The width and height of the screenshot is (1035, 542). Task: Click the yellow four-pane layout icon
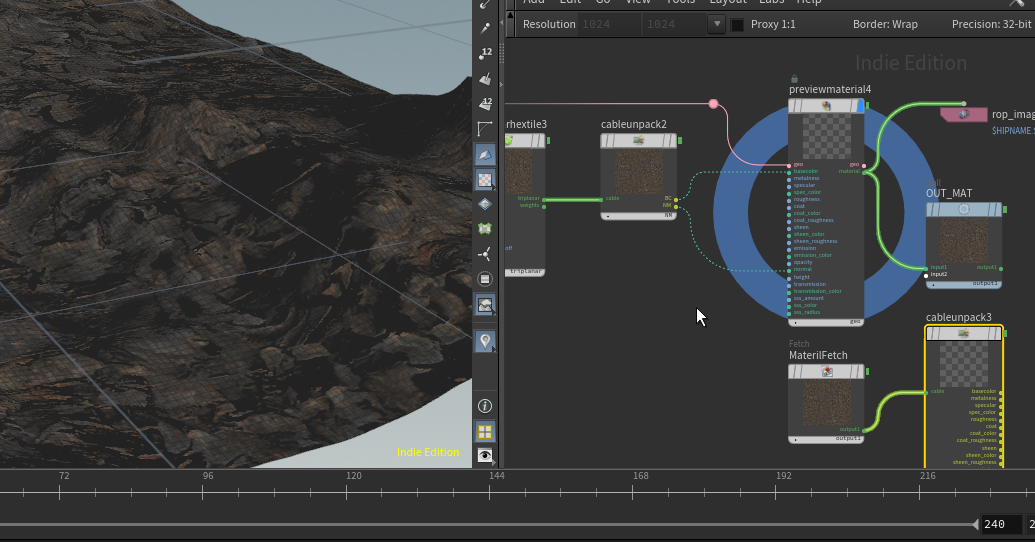coord(485,432)
